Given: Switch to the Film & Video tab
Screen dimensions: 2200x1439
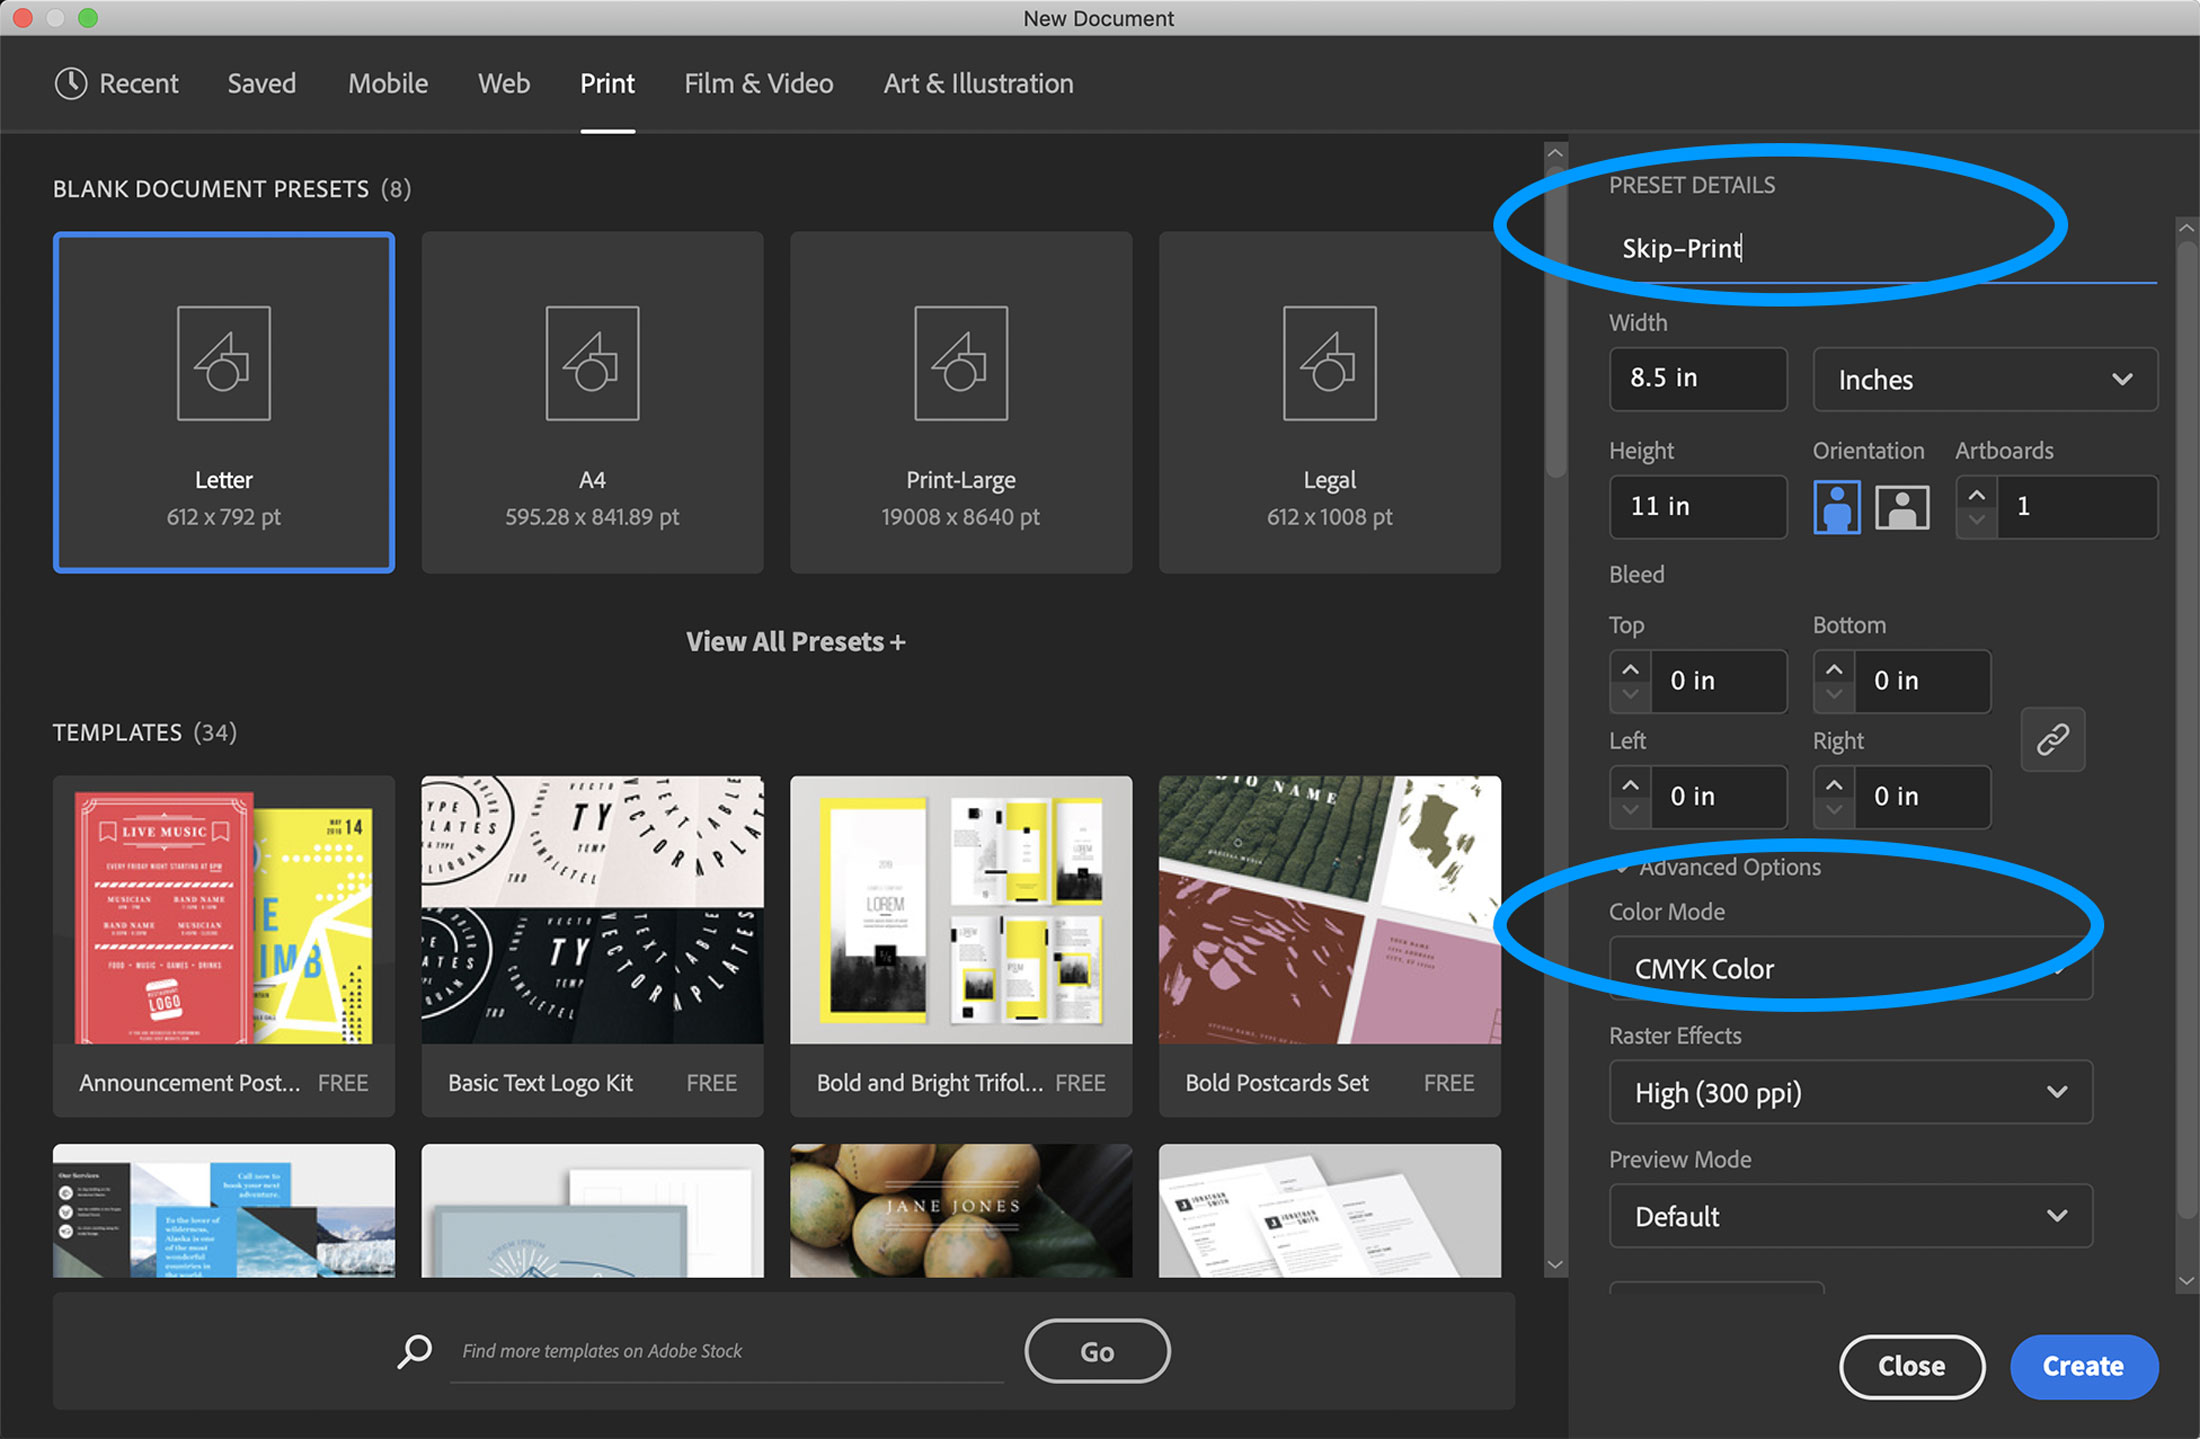Looking at the screenshot, I should (x=758, y=83).
